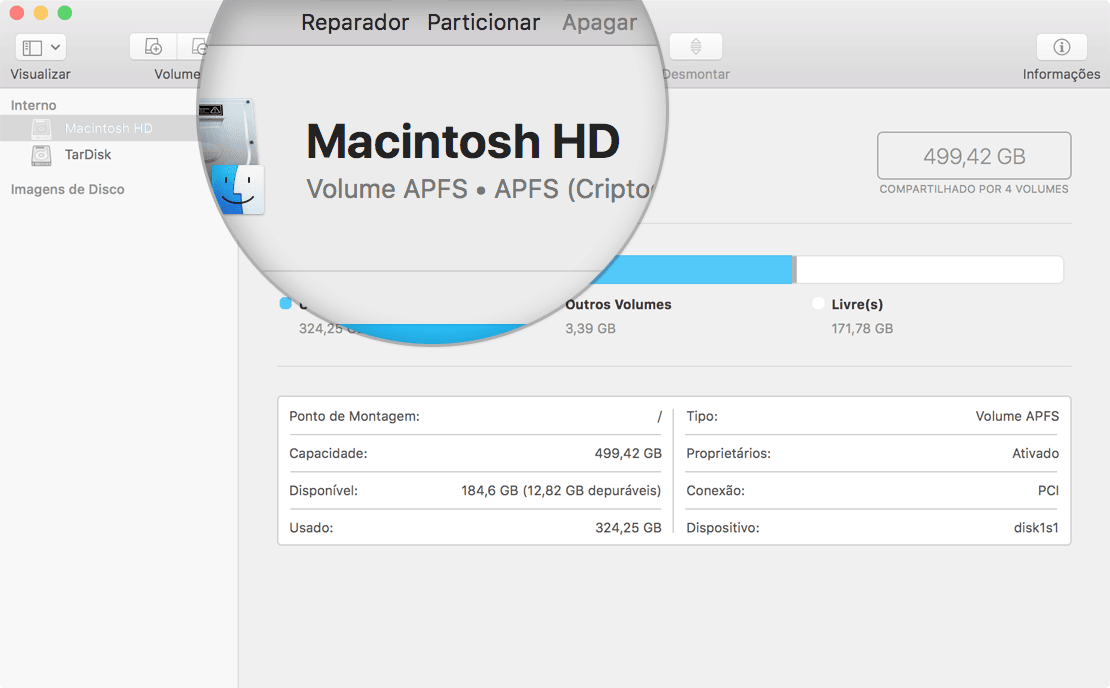Click the 499,42 GB capacity box
This screenshot has height=688, width=1110.
point(974,156)
